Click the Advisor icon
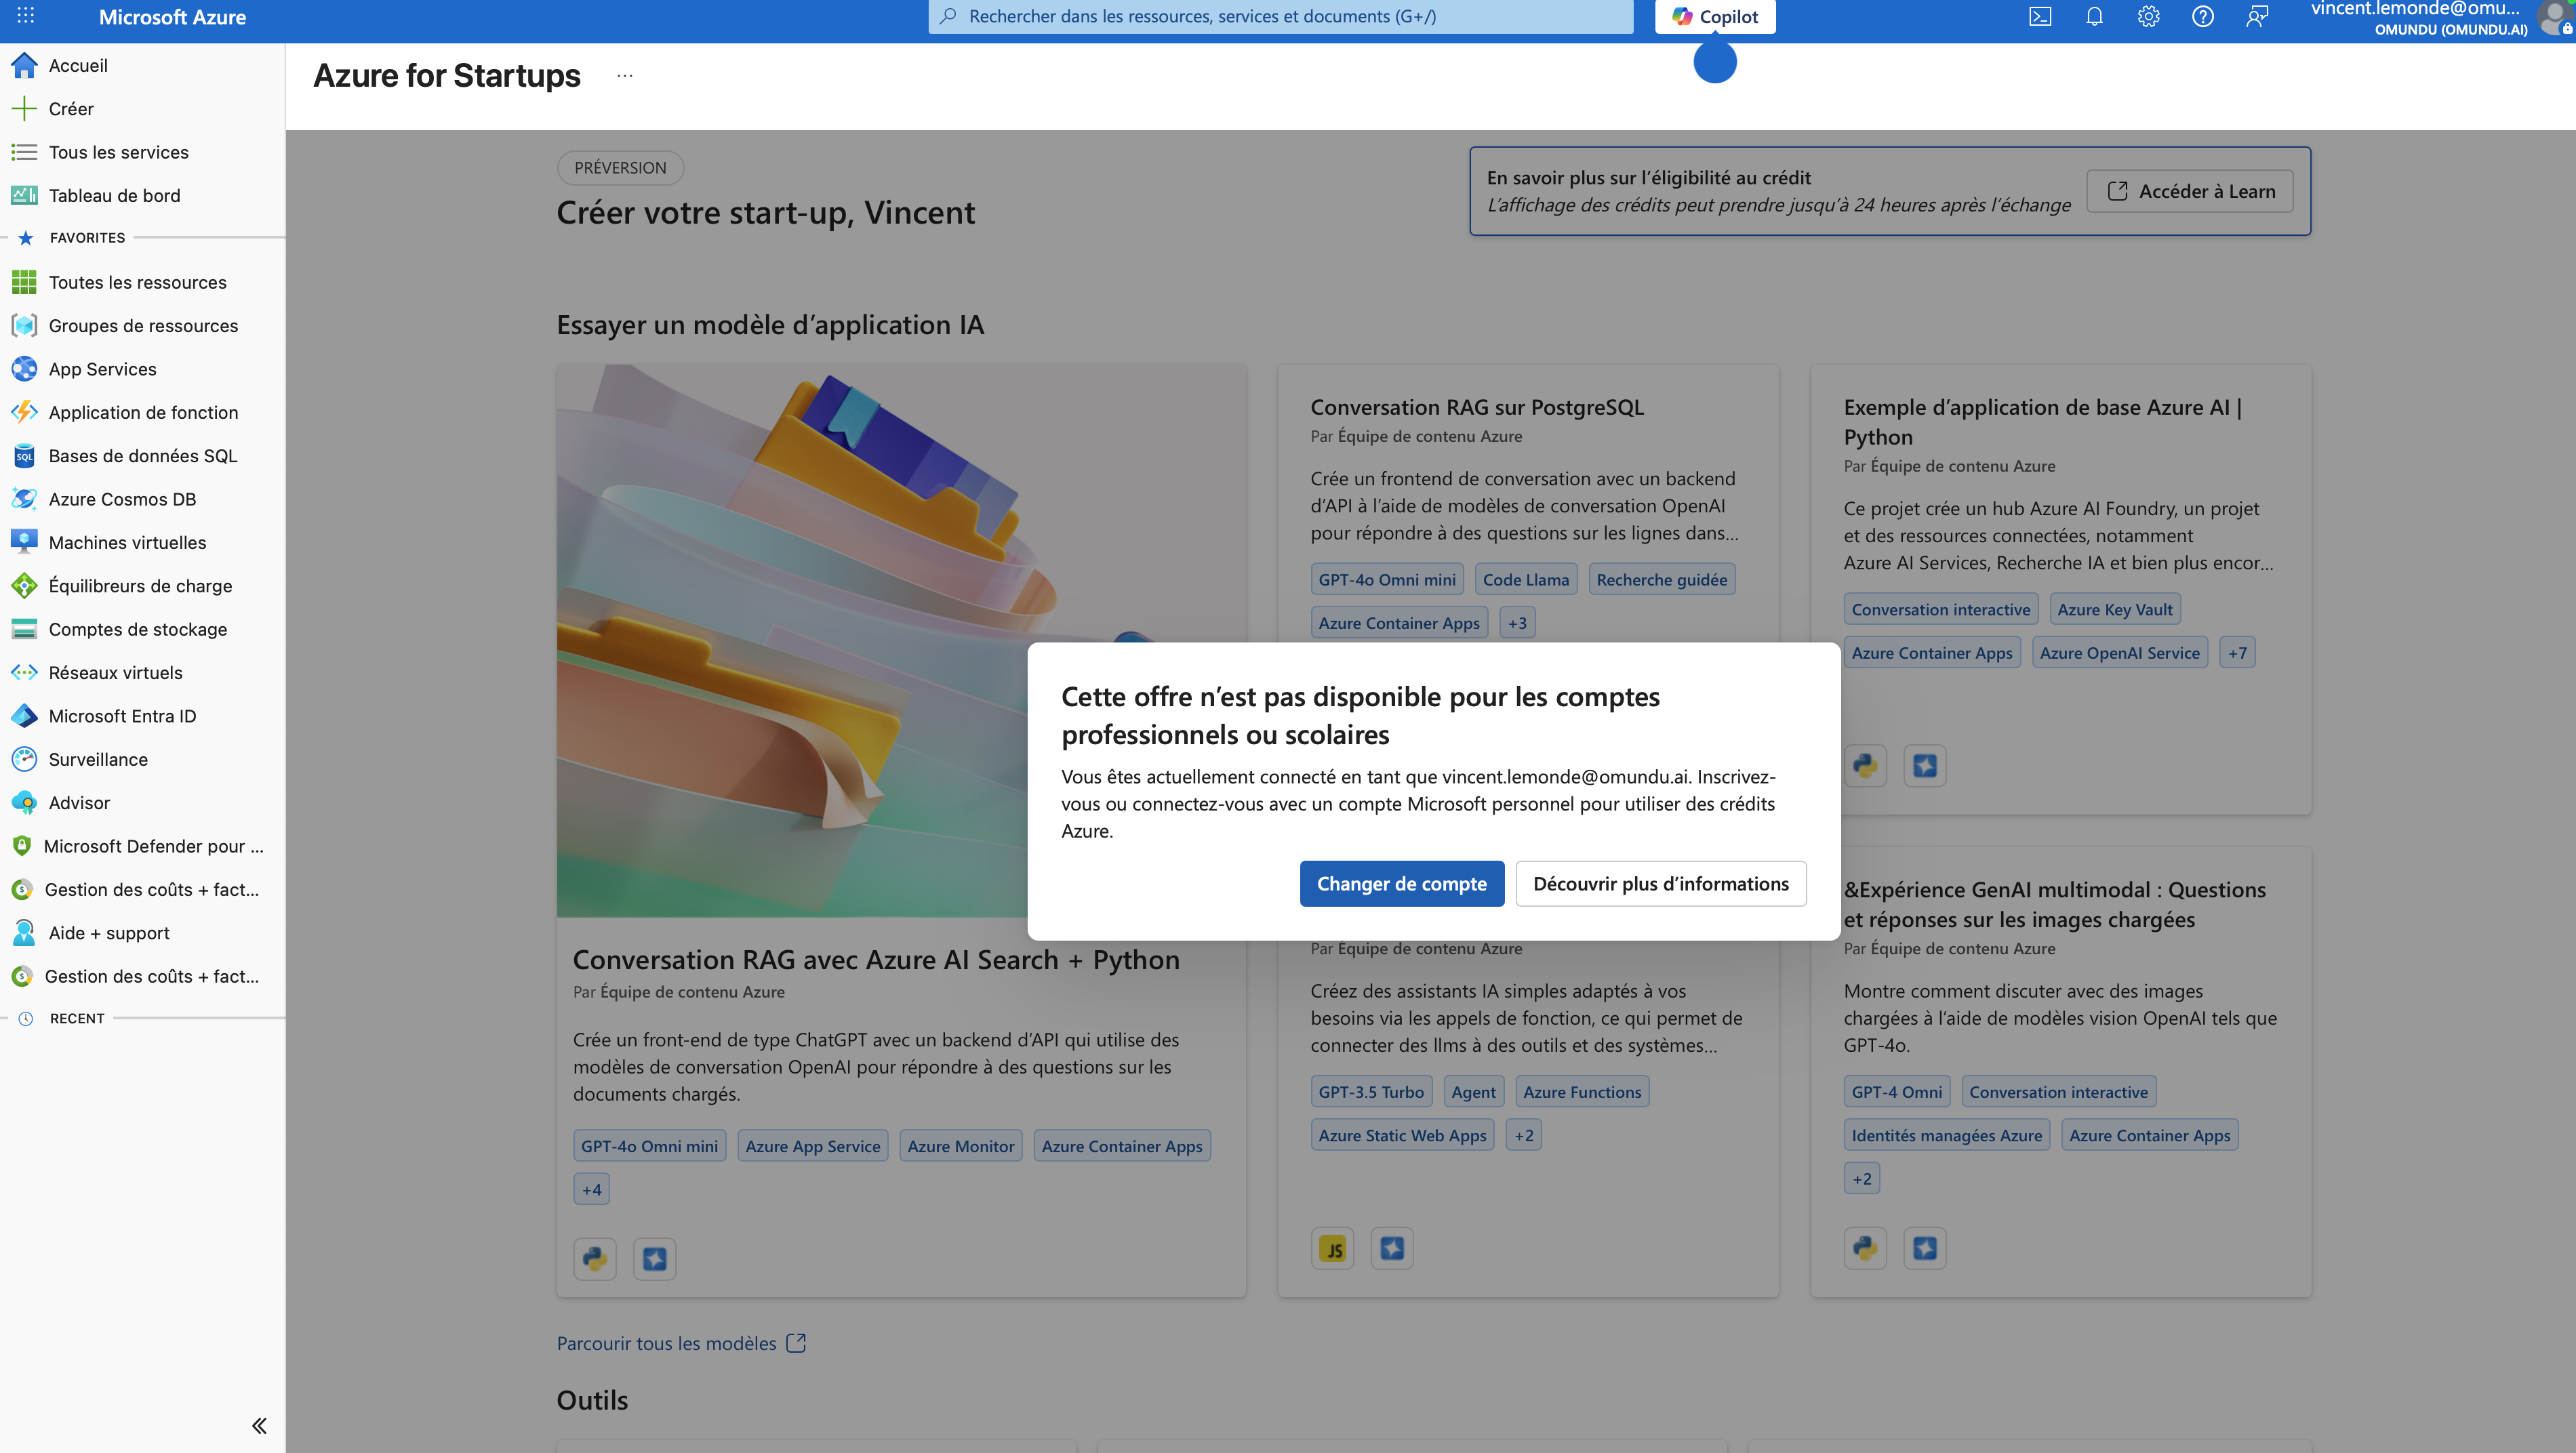The height and width of the screenshot is (1453, 2576). coord(24,803)
